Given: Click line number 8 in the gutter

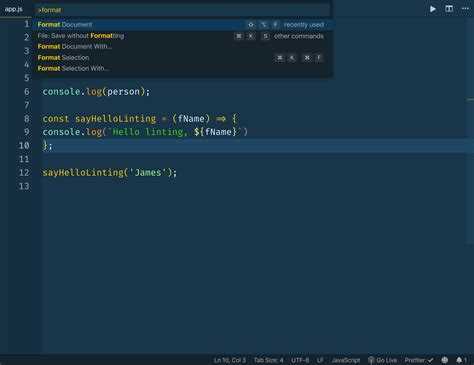Looking at the screenshot, I should pyautogui.click(x=27, y=119).
